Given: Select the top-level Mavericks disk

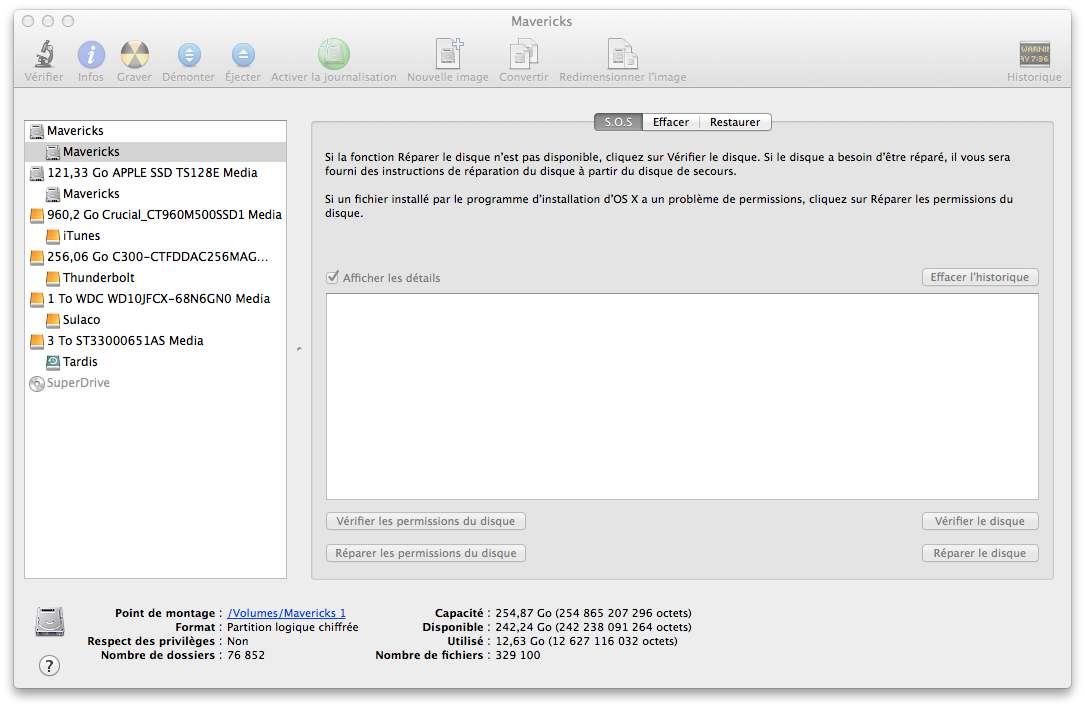Looking at the screenshot, I should pyautogui.click(x=156, y=131).
